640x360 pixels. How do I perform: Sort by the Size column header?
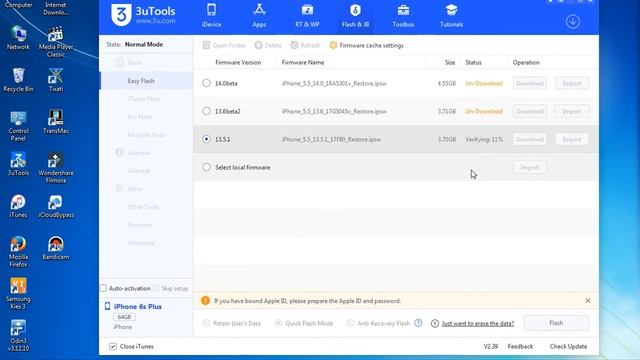450,62
